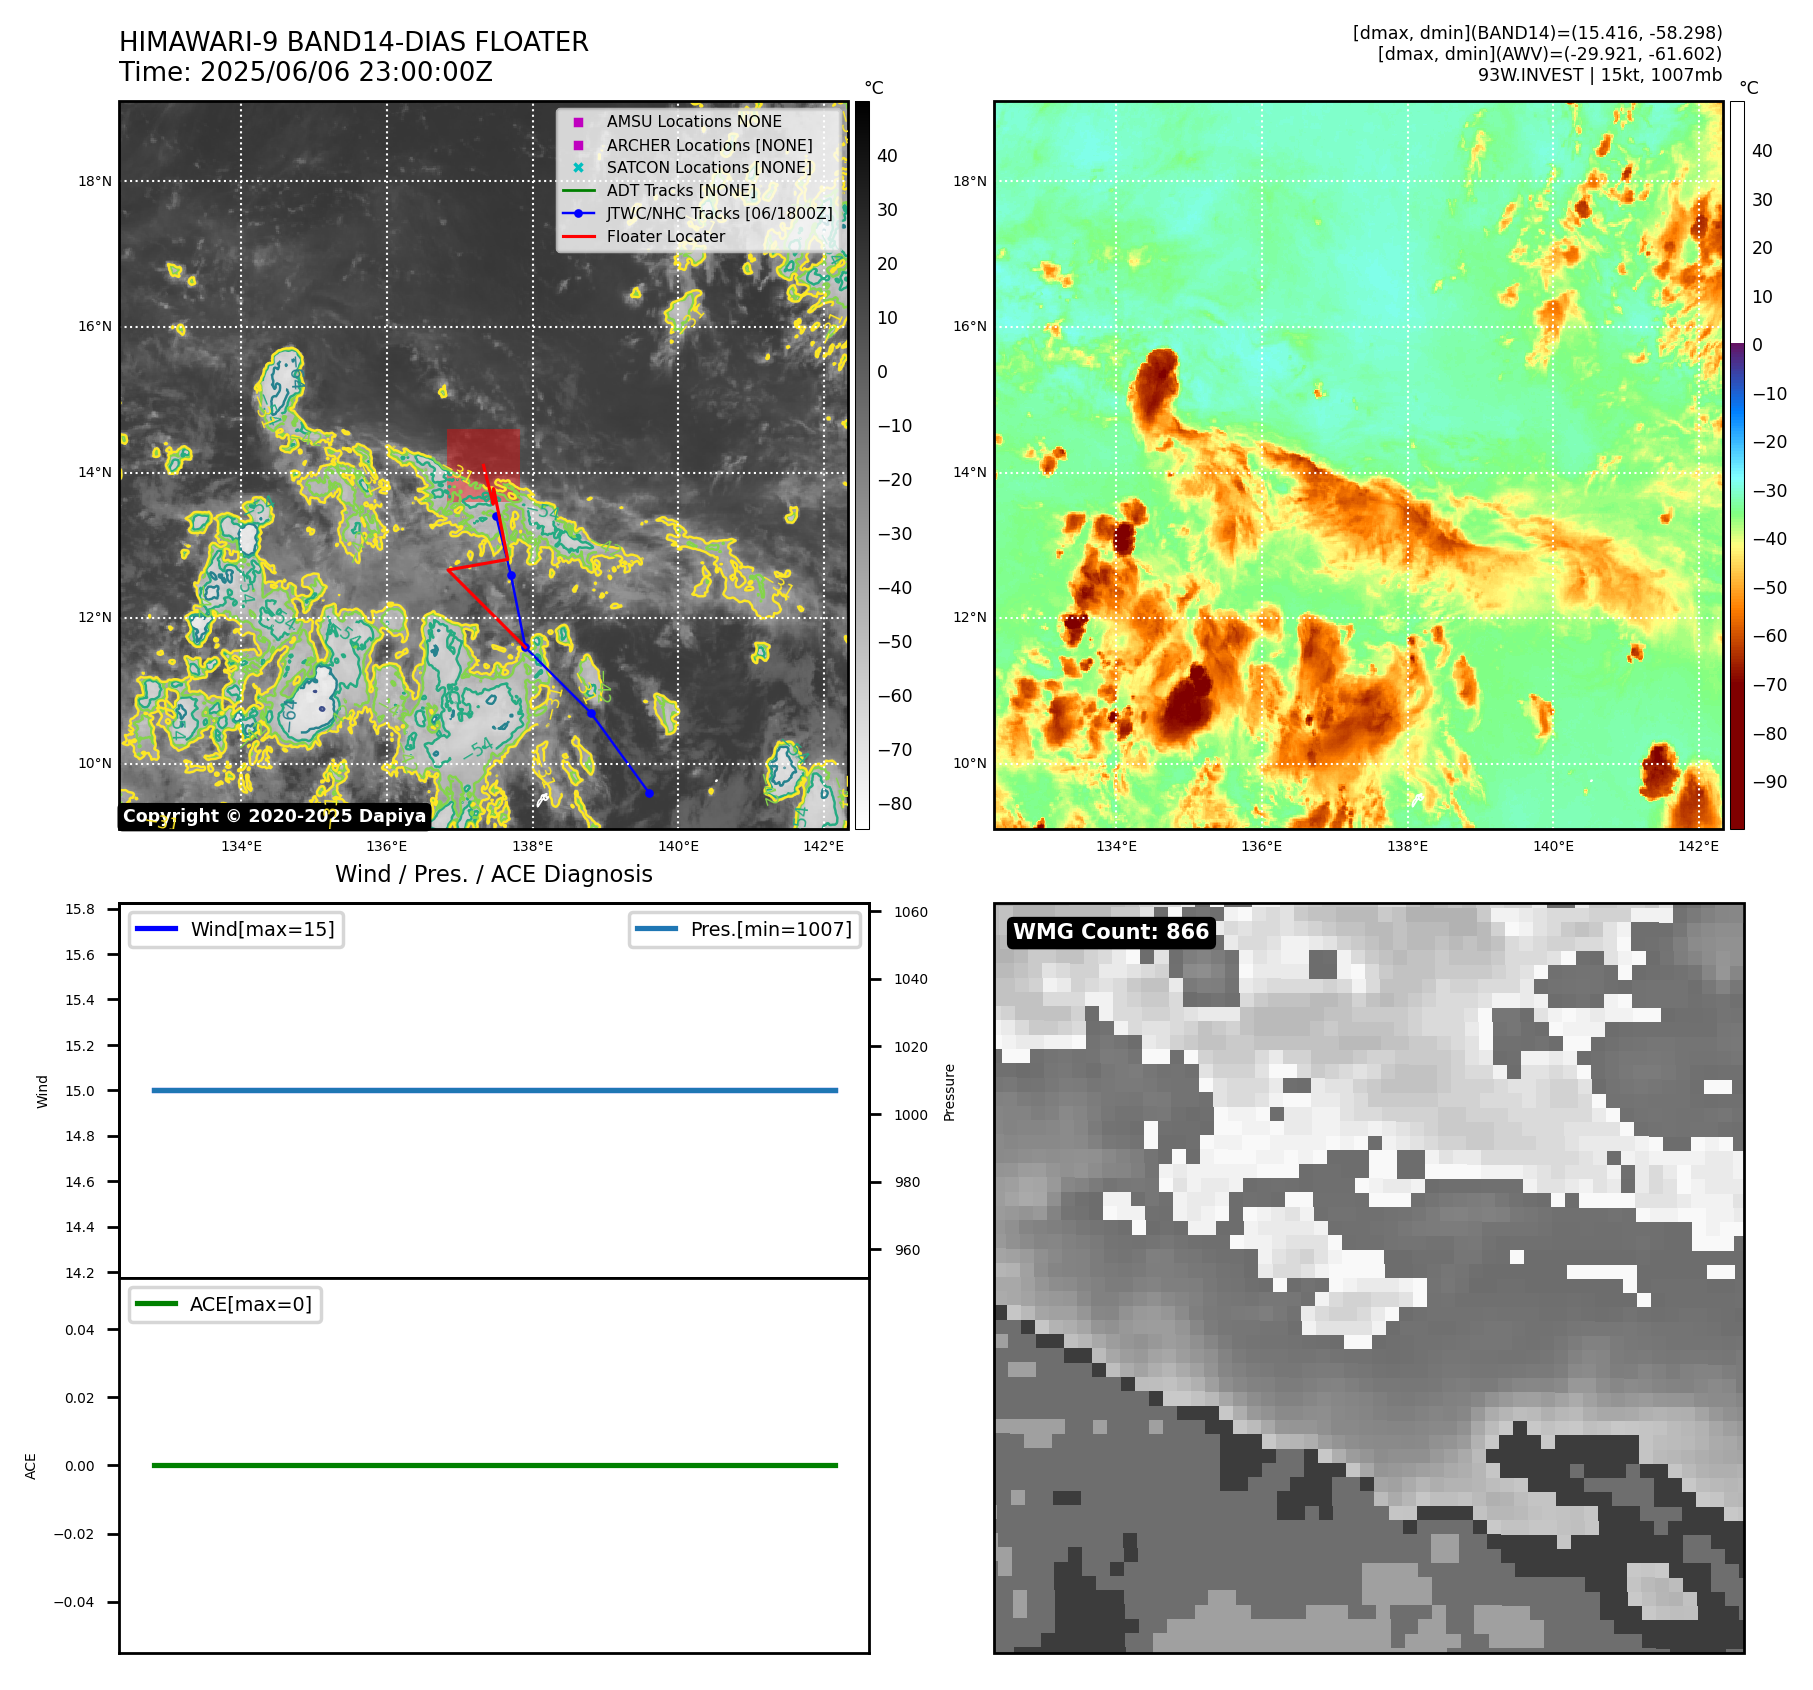Click the green ACE line in chart

[495, 1465]
